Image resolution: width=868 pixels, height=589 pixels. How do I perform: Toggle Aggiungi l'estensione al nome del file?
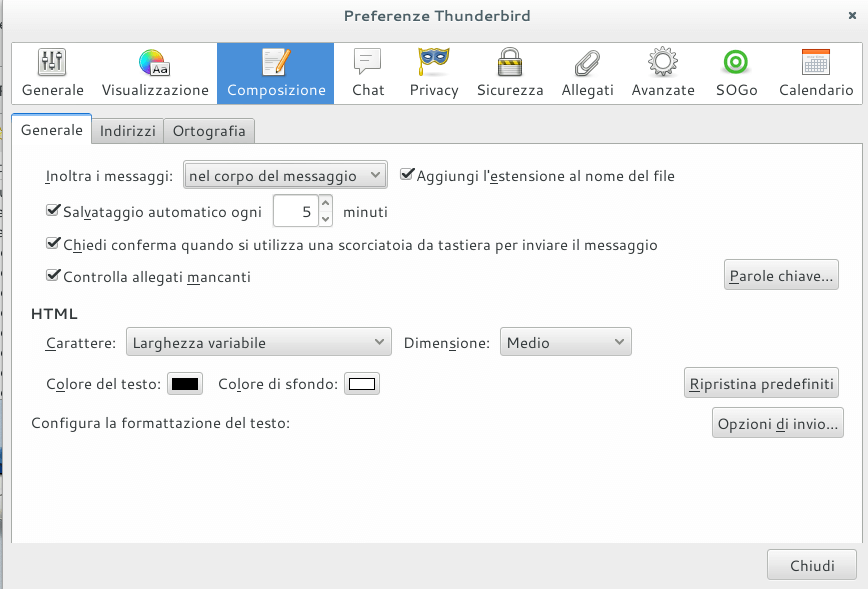407,175
